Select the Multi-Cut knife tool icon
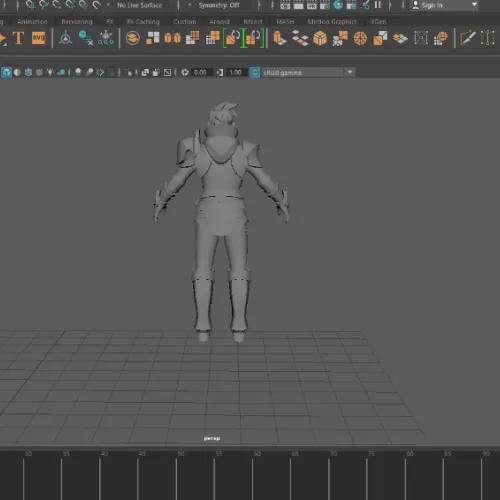The height and width of the screenshot is (500, 500). point(467,38)
